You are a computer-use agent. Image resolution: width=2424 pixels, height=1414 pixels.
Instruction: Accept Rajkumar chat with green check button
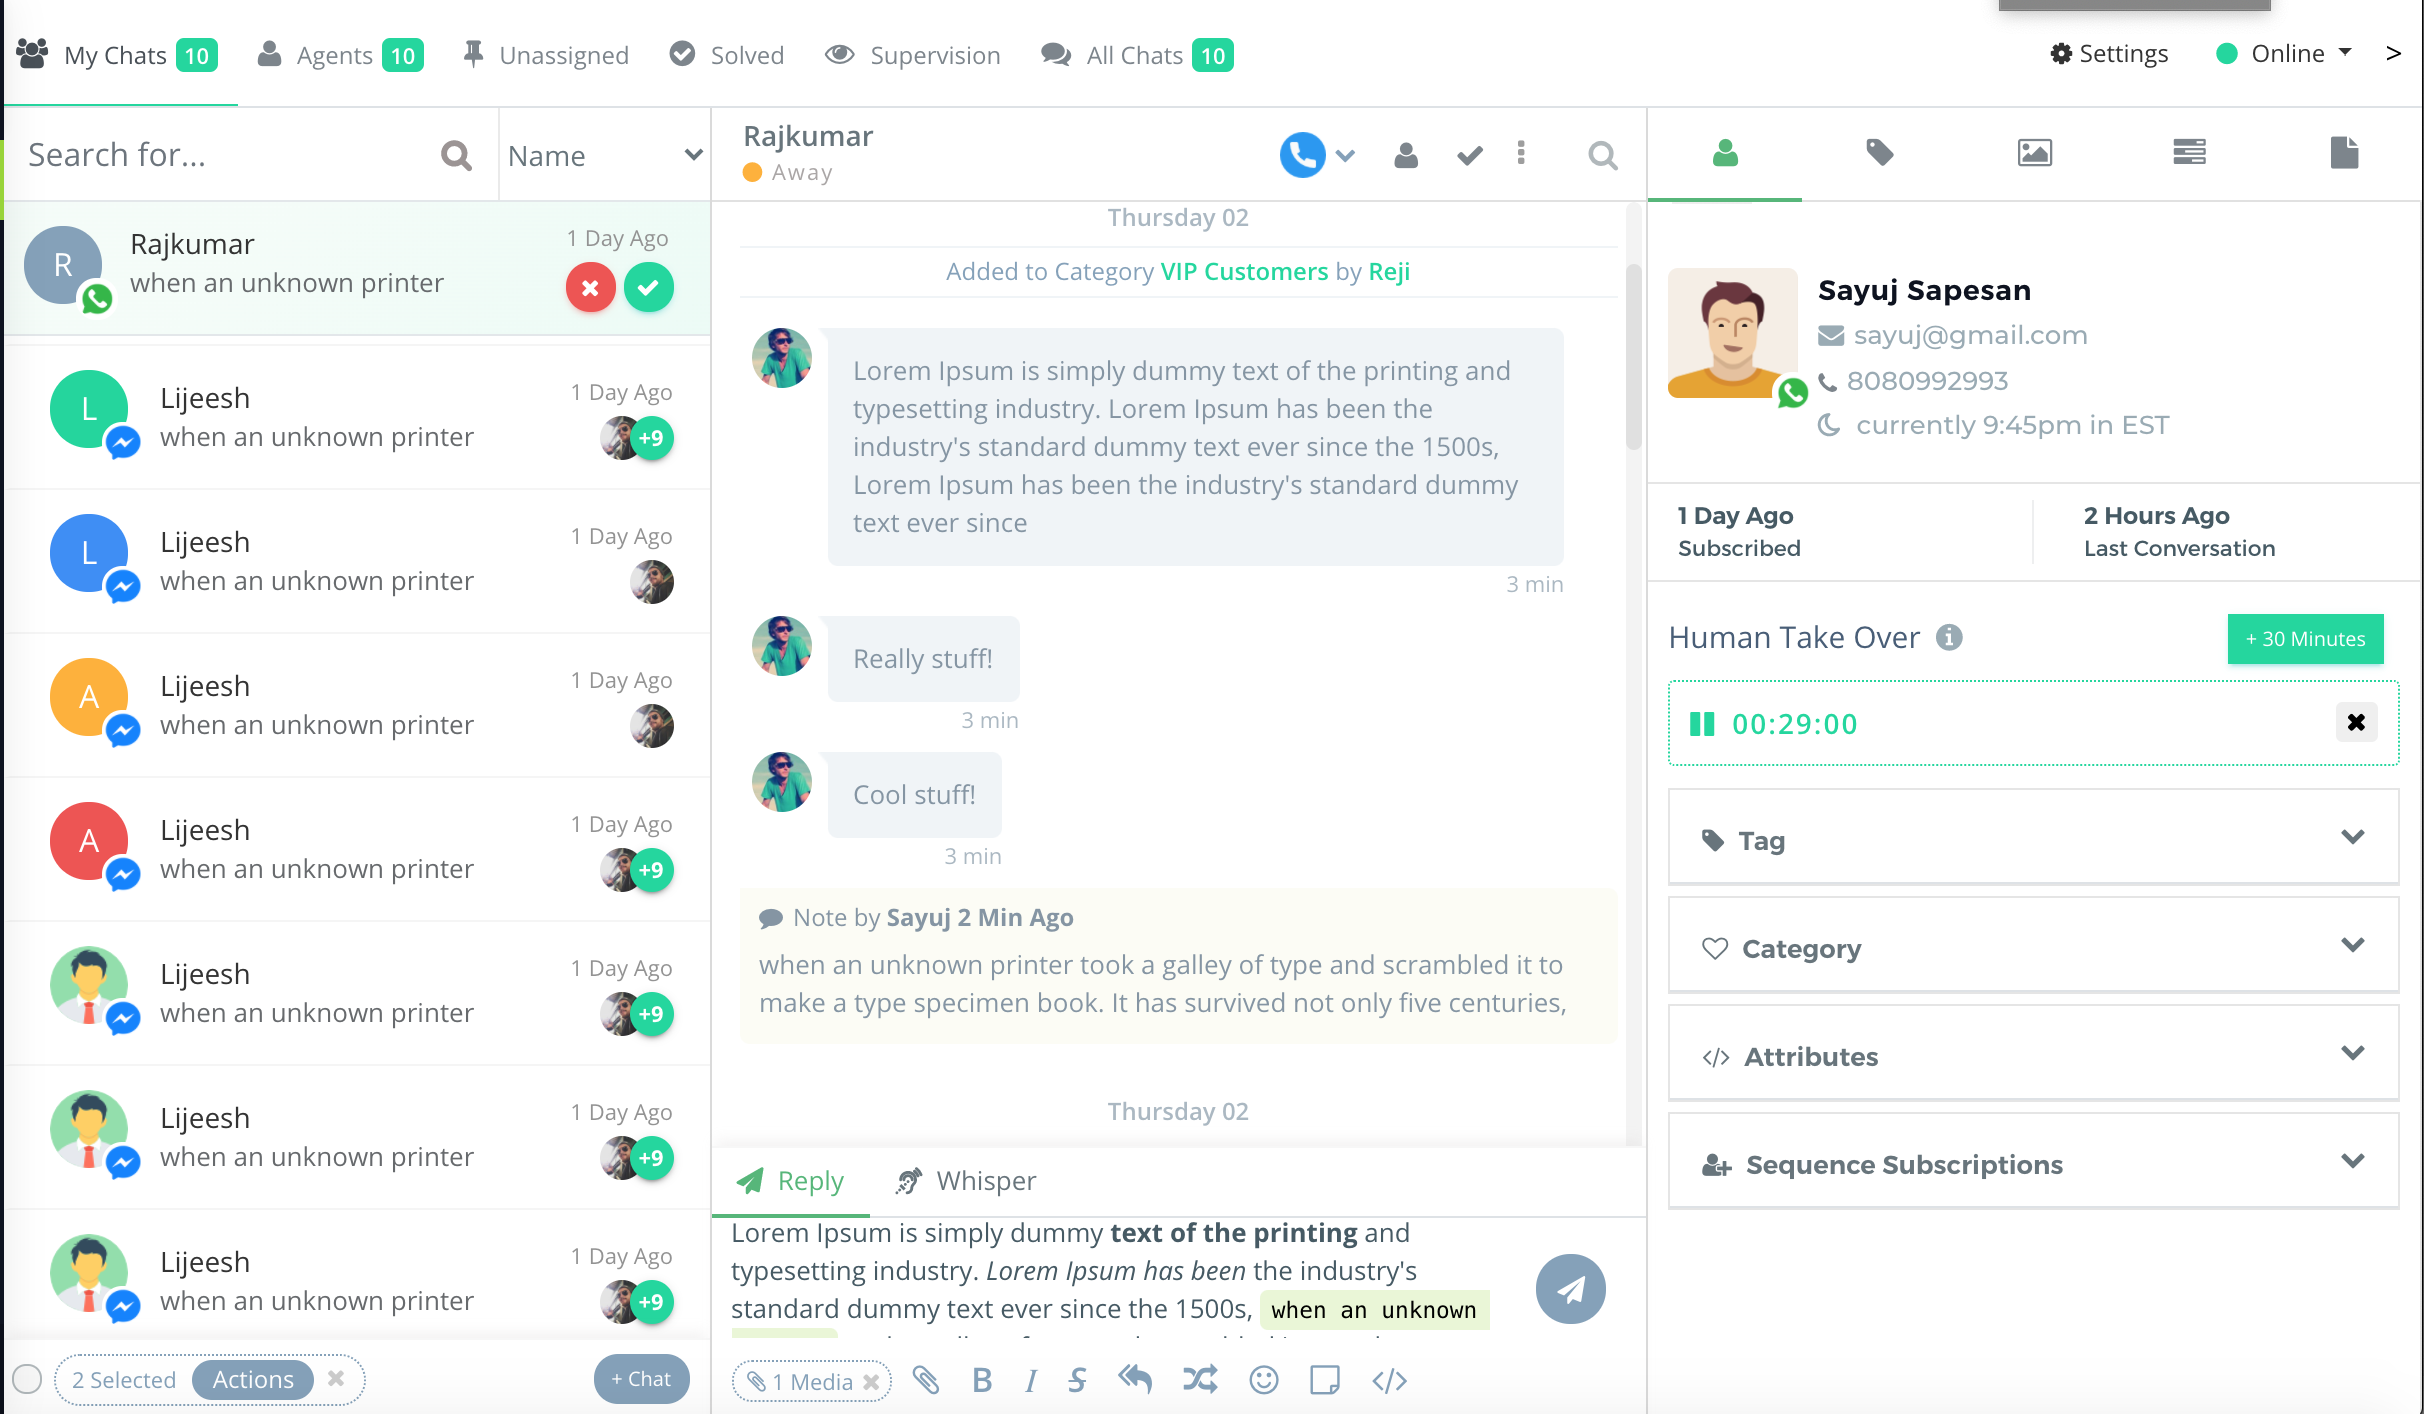pos(649,288)
